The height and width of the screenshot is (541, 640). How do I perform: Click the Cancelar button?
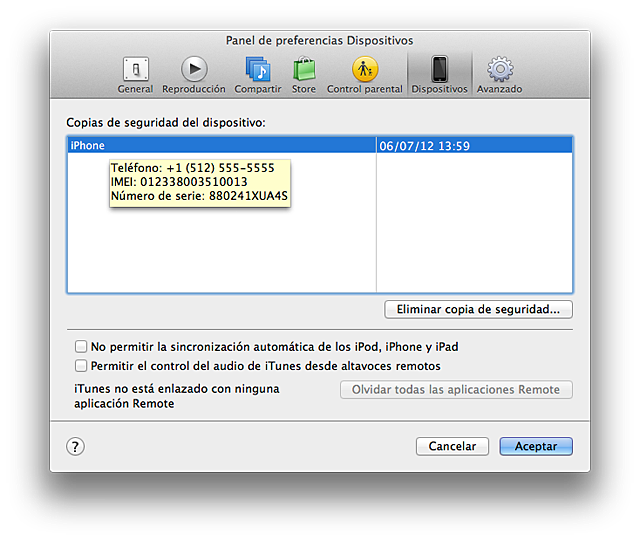coord(452,446)
